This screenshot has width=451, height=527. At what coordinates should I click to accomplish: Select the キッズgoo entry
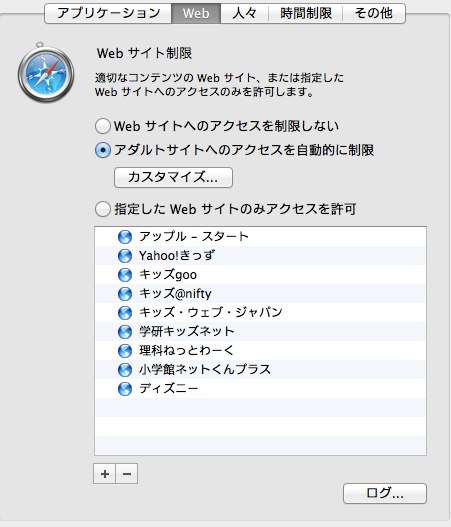tap(260, 275)
